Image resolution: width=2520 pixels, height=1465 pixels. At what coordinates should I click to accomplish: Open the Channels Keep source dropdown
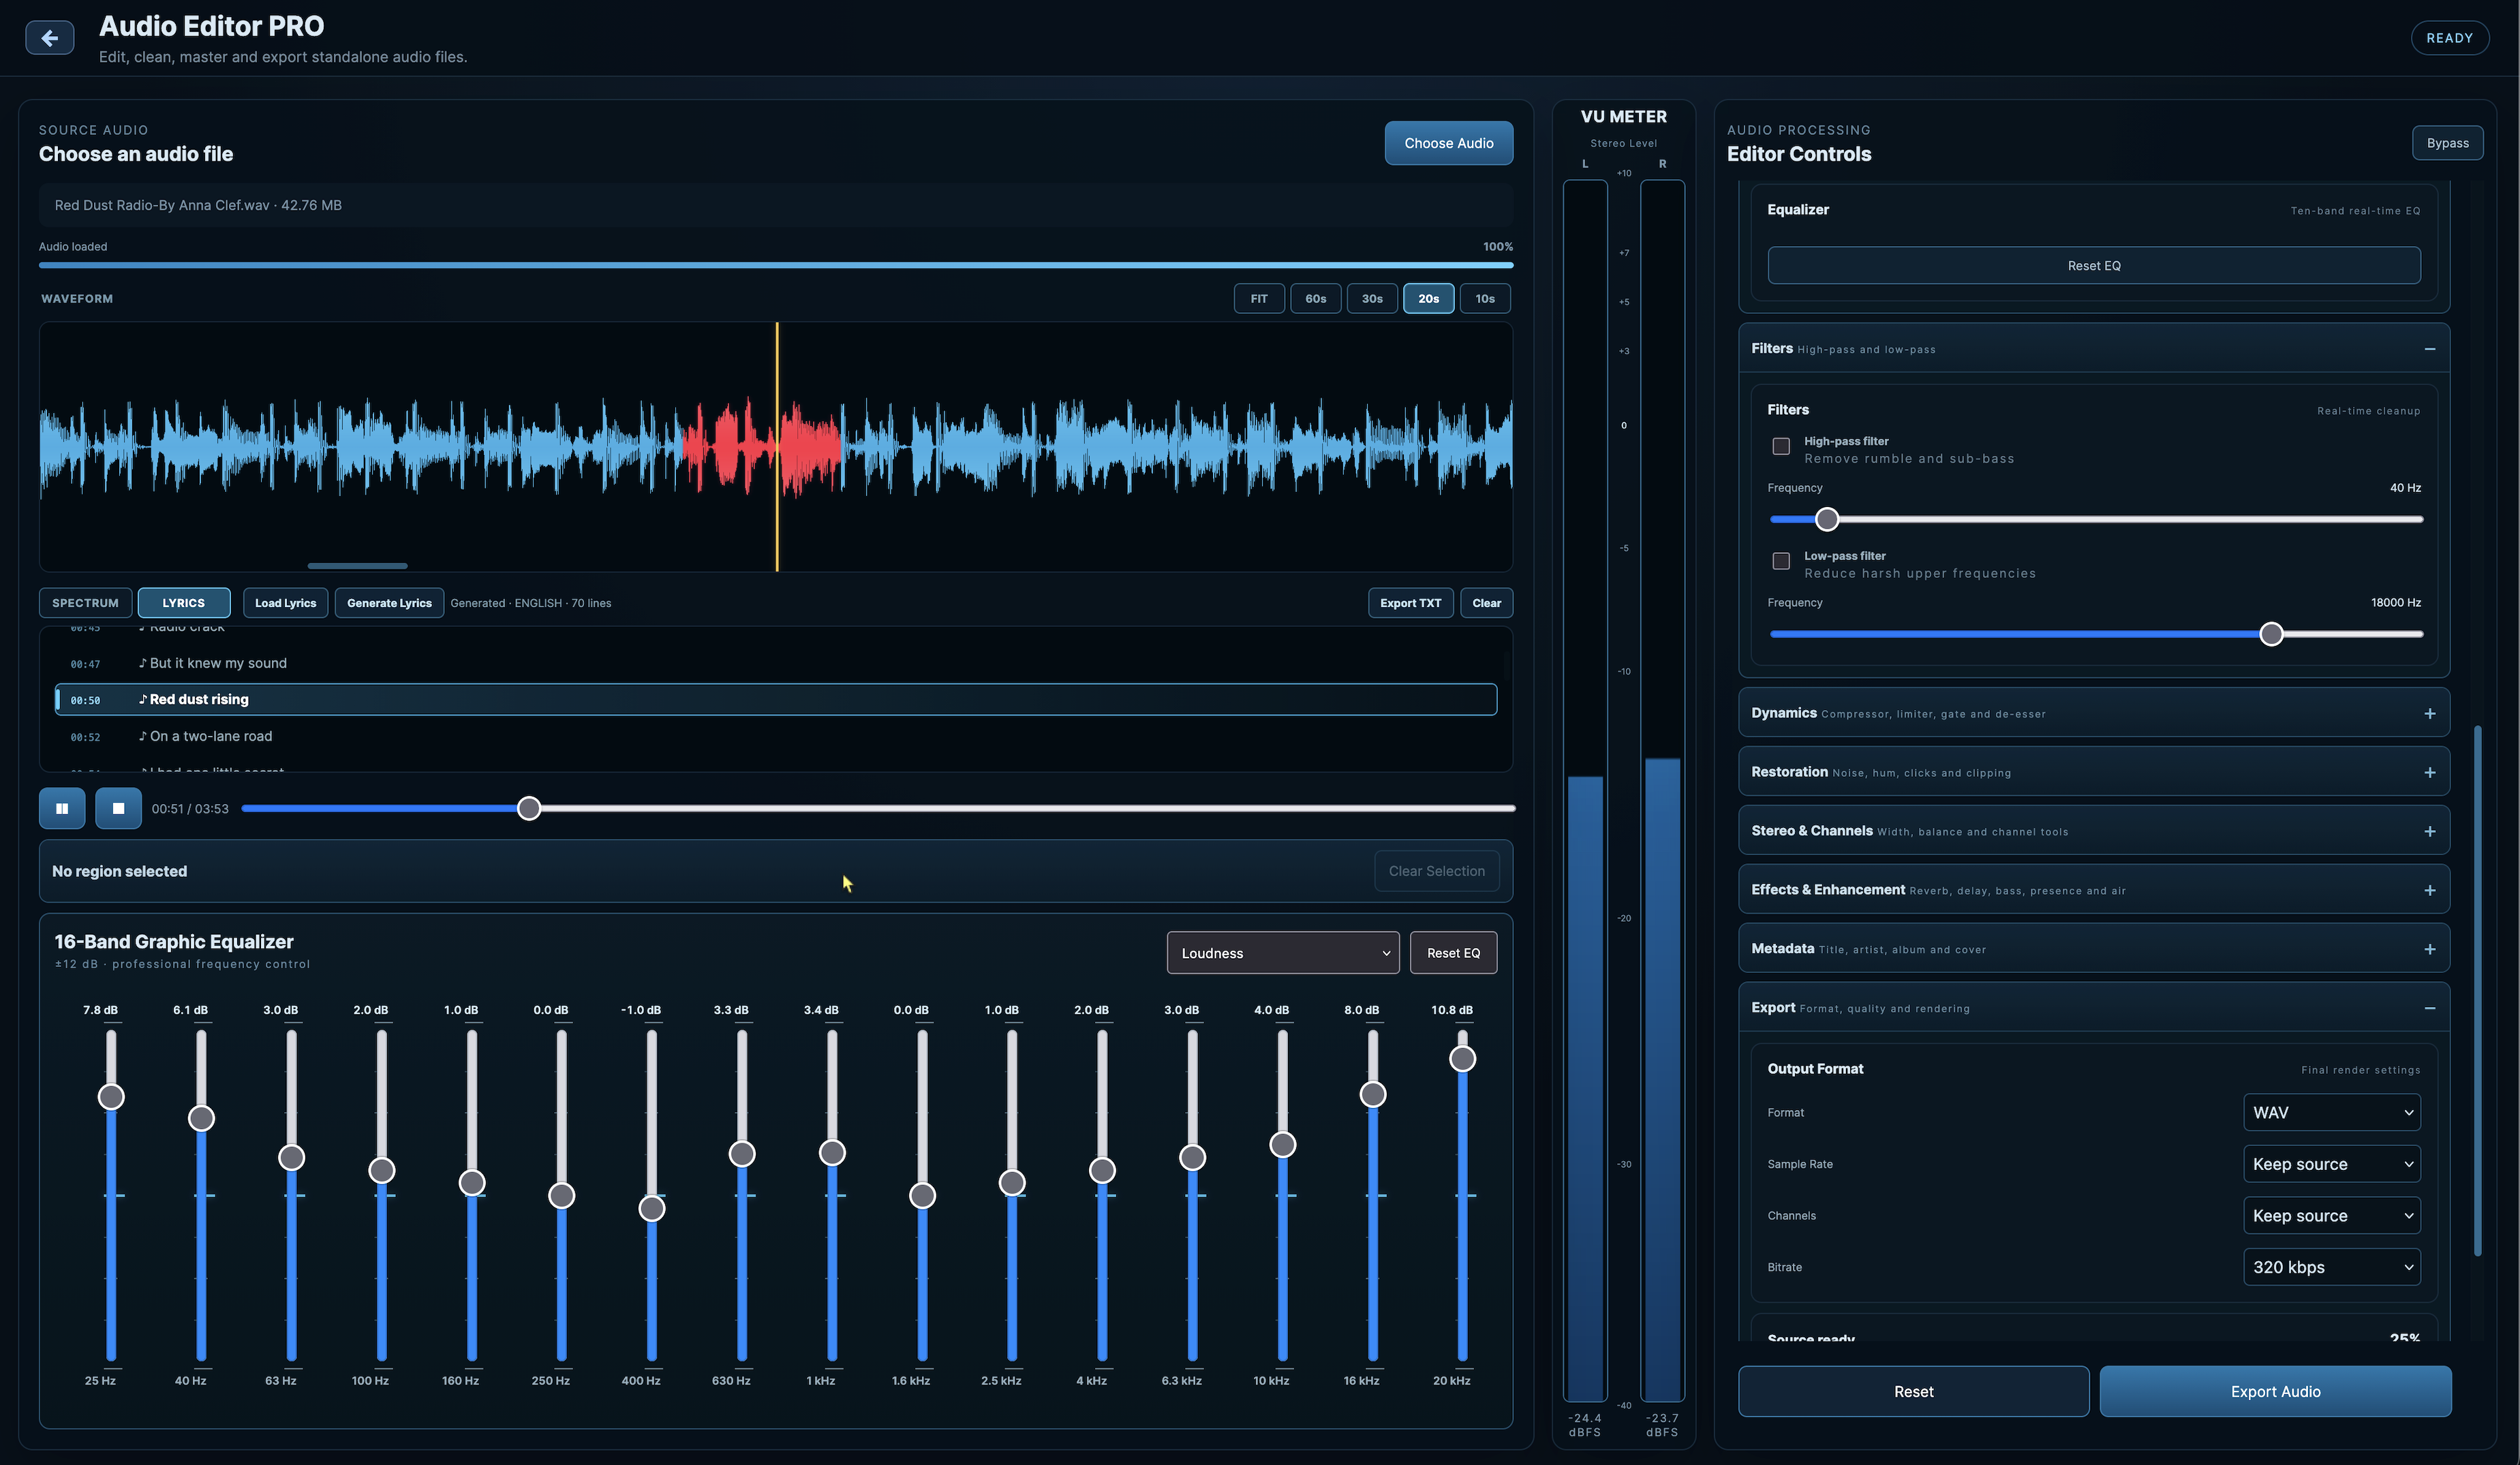coord(2331,1216)
